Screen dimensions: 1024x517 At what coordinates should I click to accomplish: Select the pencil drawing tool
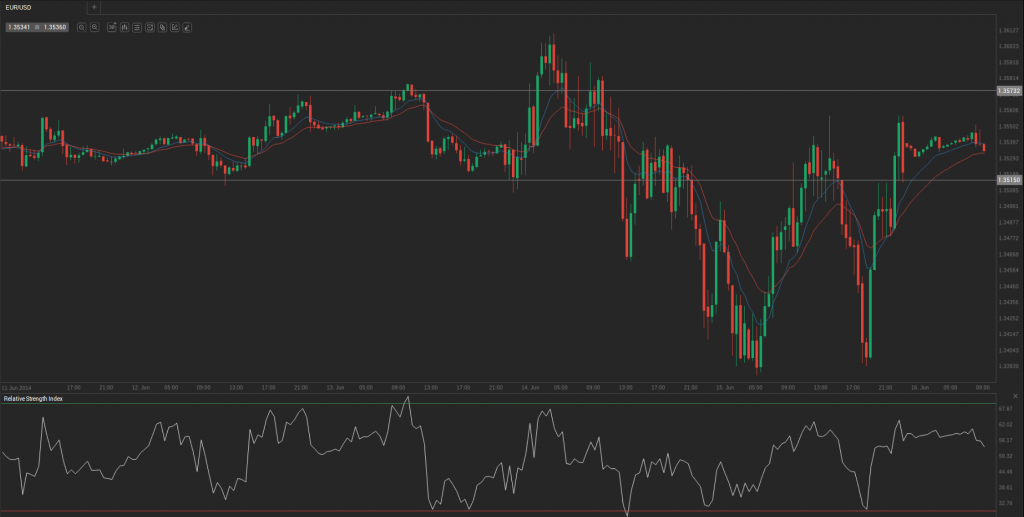click(x=187, y=27)
